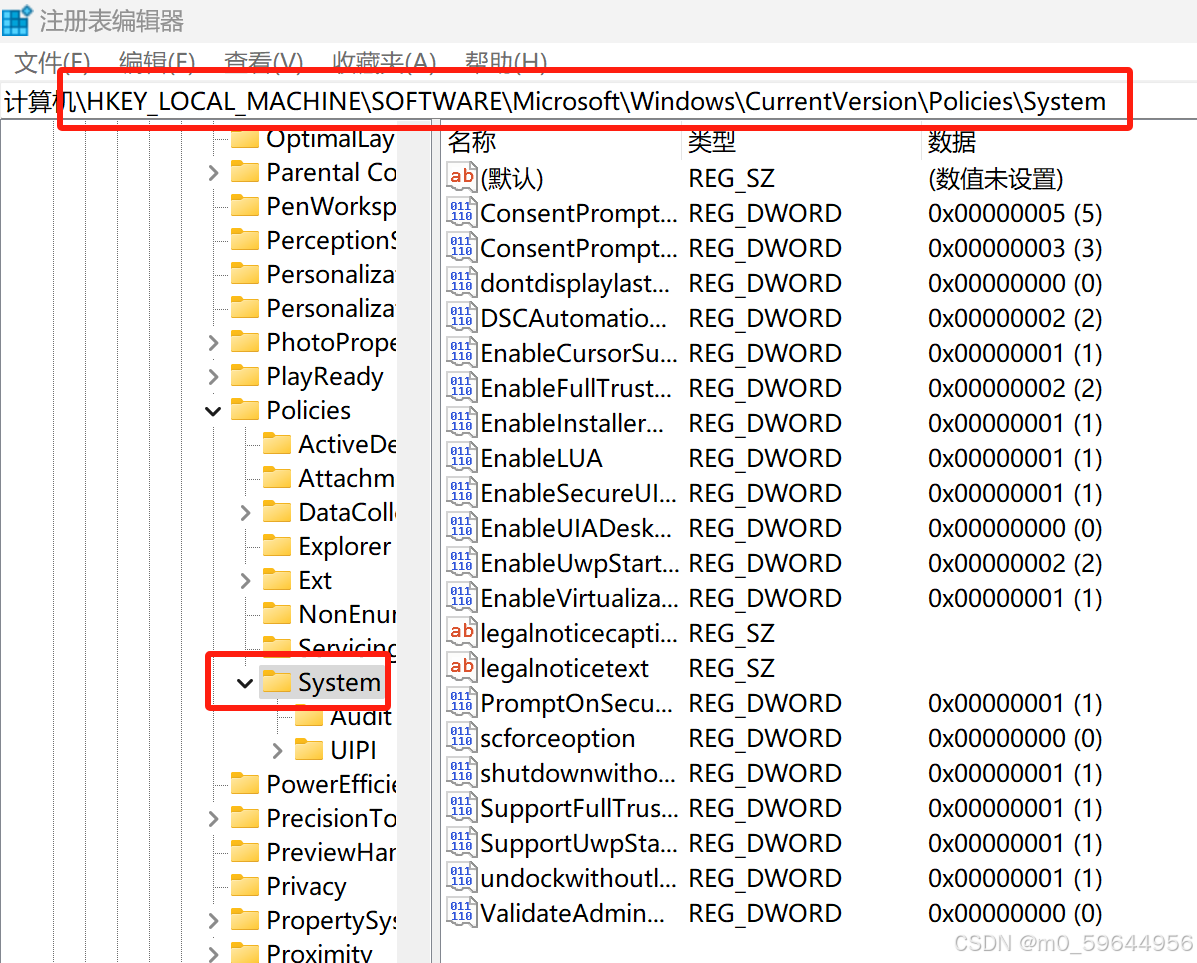The width and height of the screenshot is (1197, 963).
Task: Expand the UIPI subkey
Action: click(x=278, y=750)
